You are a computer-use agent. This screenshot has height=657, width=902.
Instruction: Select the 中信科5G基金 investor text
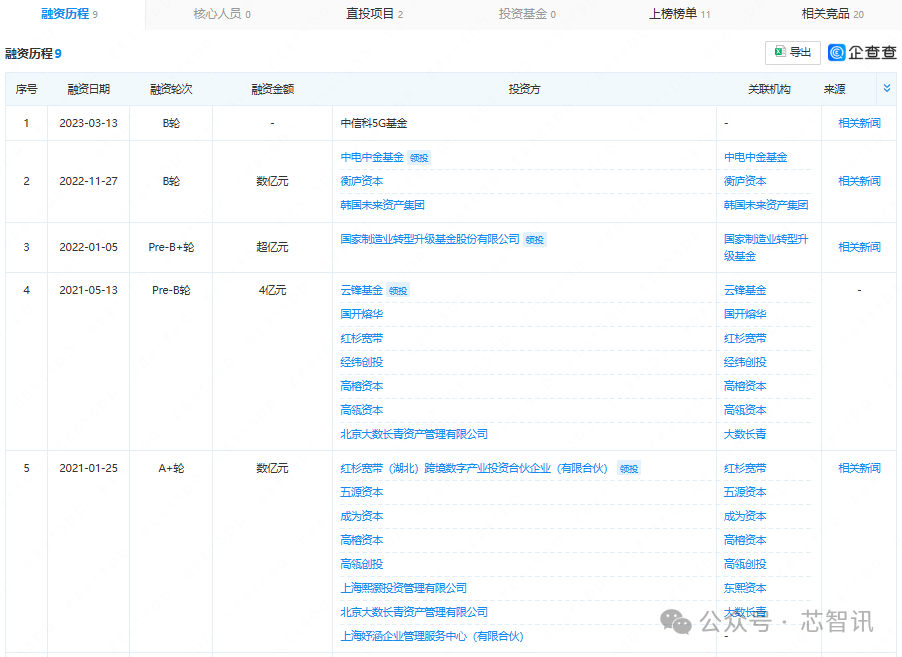(374, 123)
